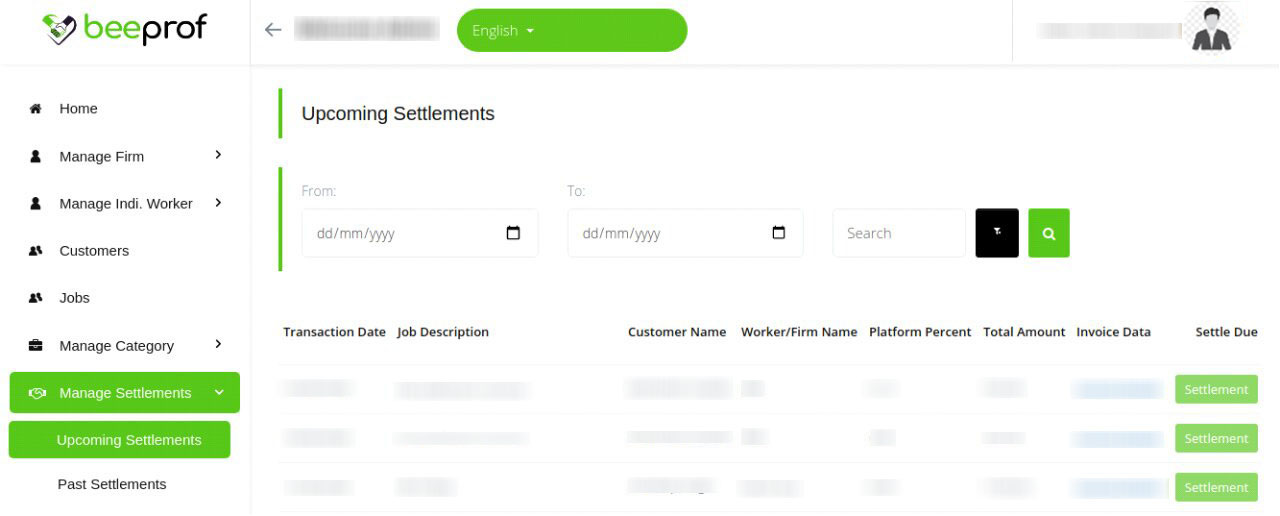
Task: Click the first row Settlement button
Action: click(x=1216, y=390)
